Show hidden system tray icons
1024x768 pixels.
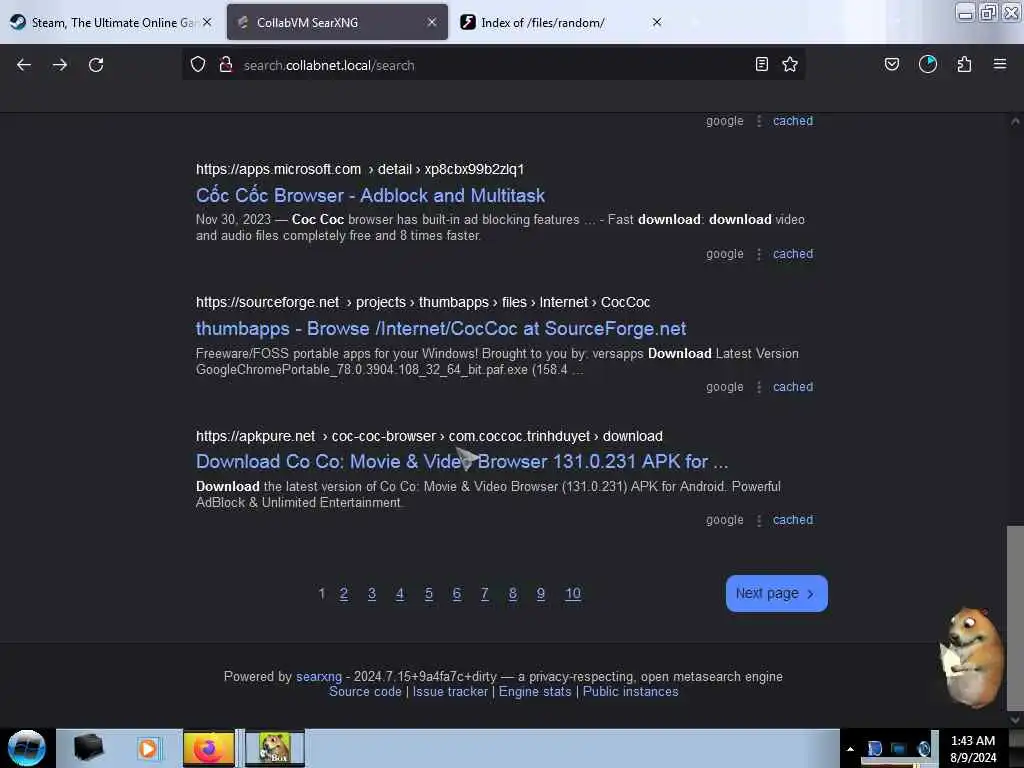pyautogui.click(x=850, y=749)
